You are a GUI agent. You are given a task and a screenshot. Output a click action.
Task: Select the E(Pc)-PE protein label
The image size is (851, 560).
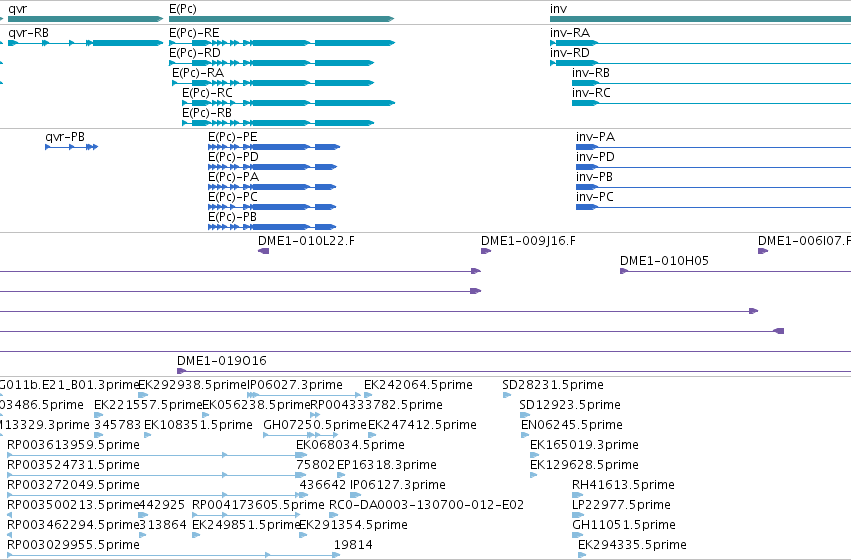233,137
